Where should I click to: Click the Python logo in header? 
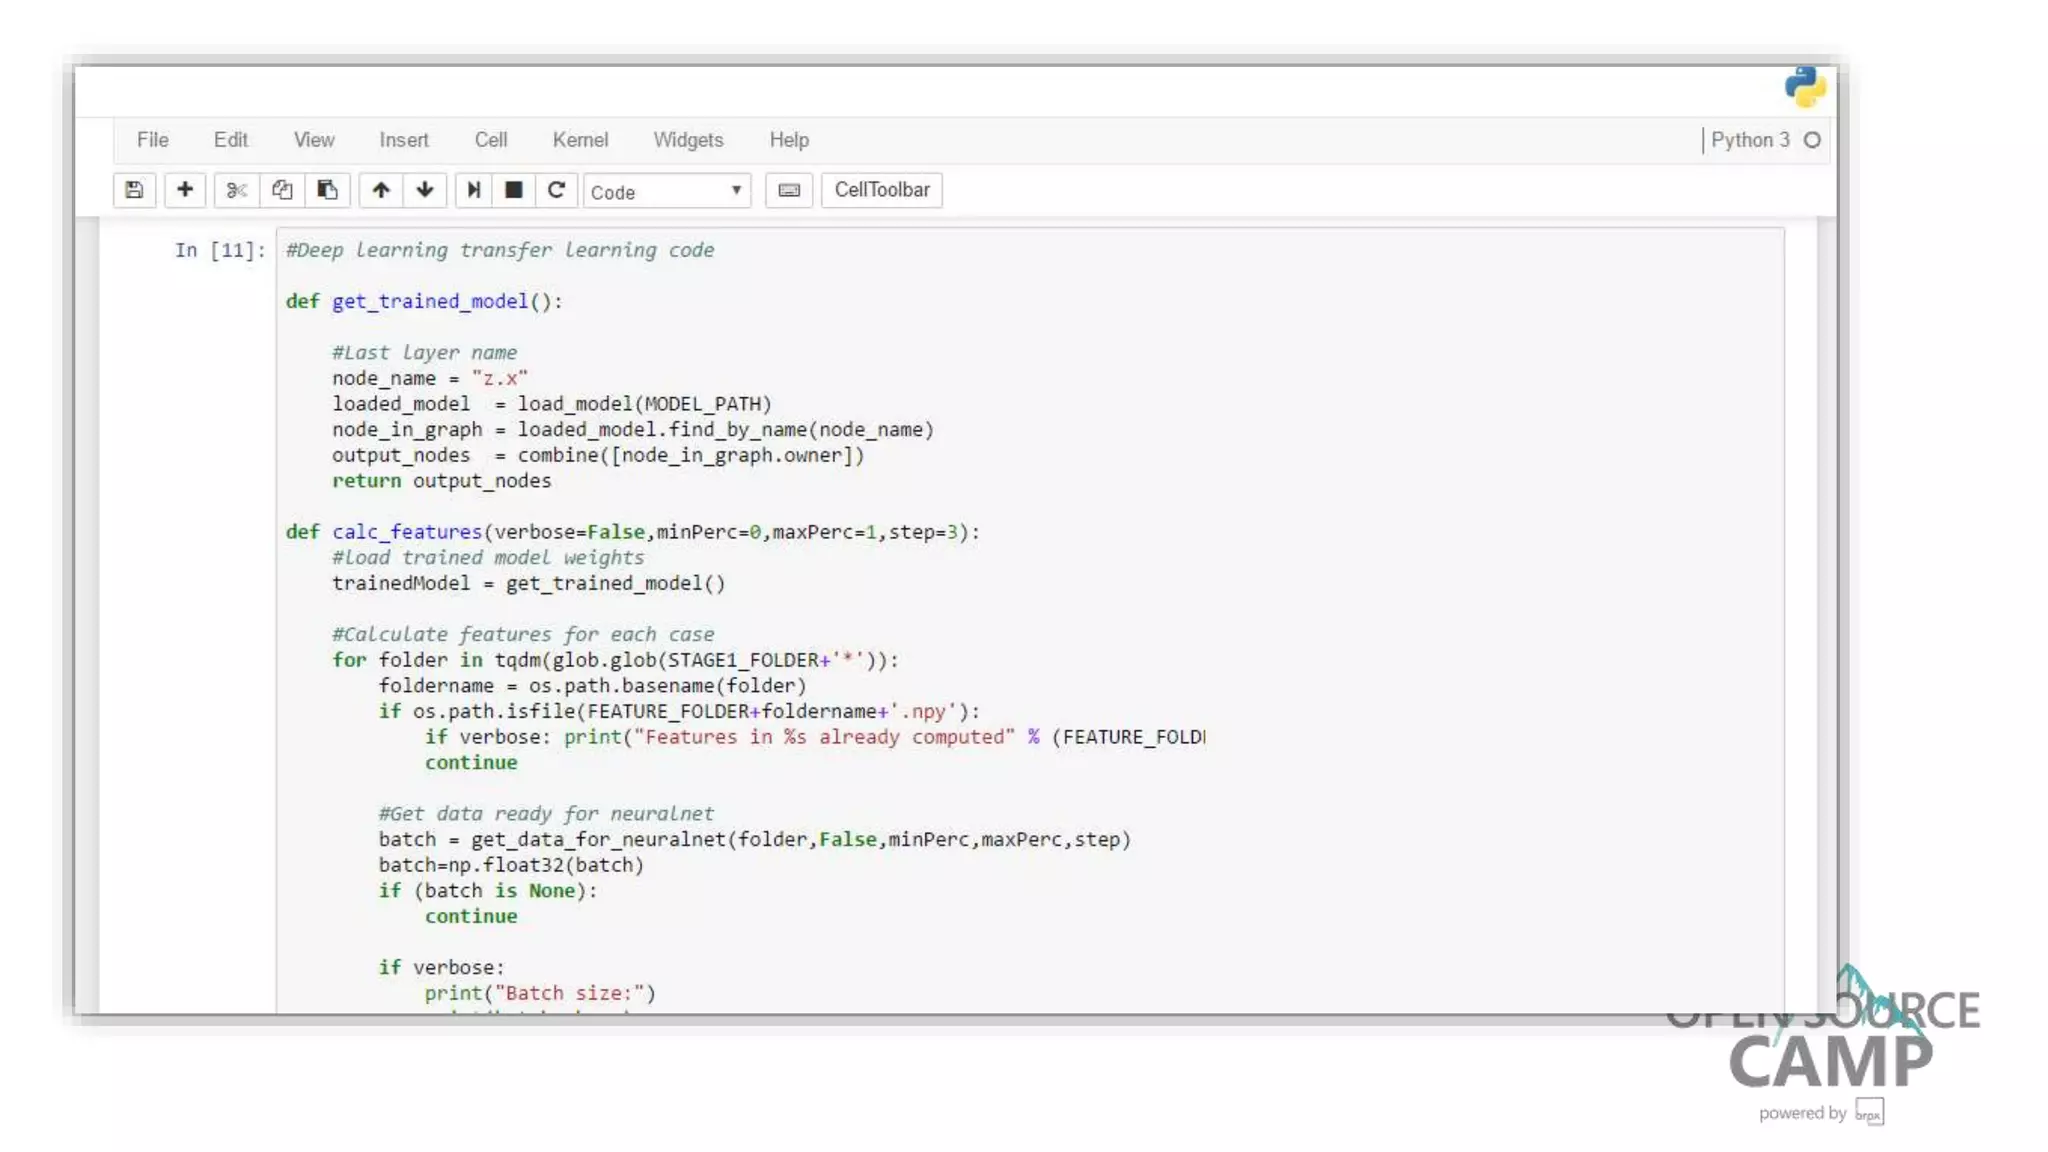[x=1805, y=87]
